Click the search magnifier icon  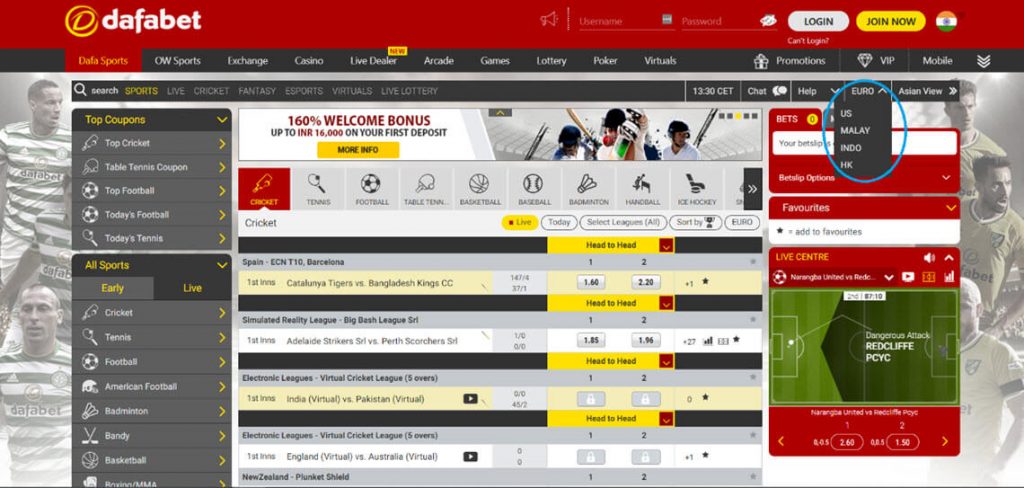[x=80, y=90]
